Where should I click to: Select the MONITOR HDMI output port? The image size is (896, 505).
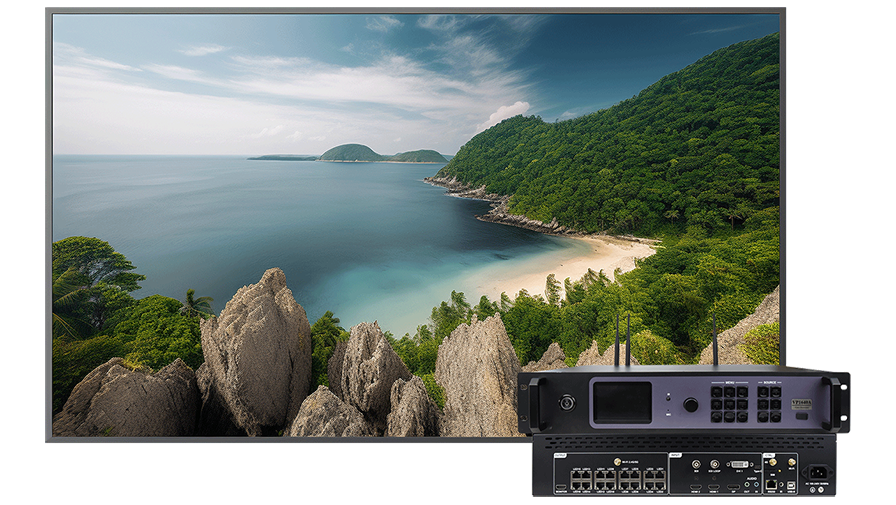[x=562, y=487]
